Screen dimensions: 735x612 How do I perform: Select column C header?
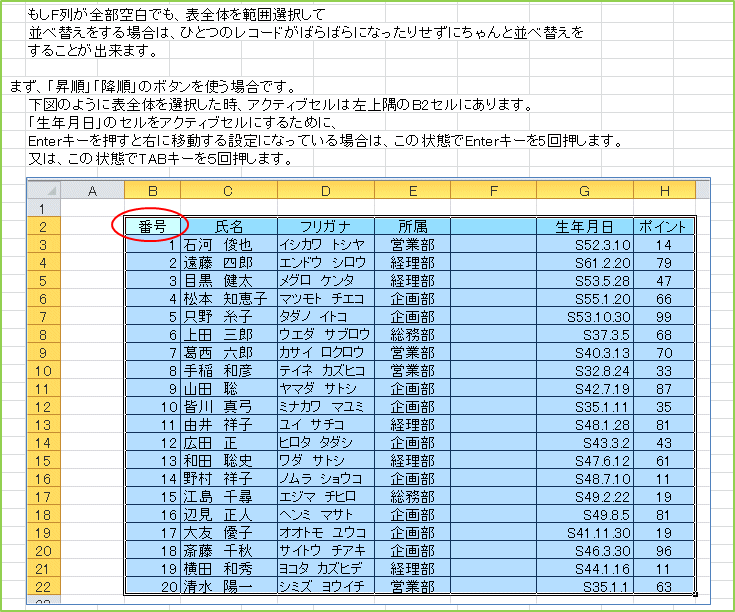pyautogui.click(x=229, y=190)
